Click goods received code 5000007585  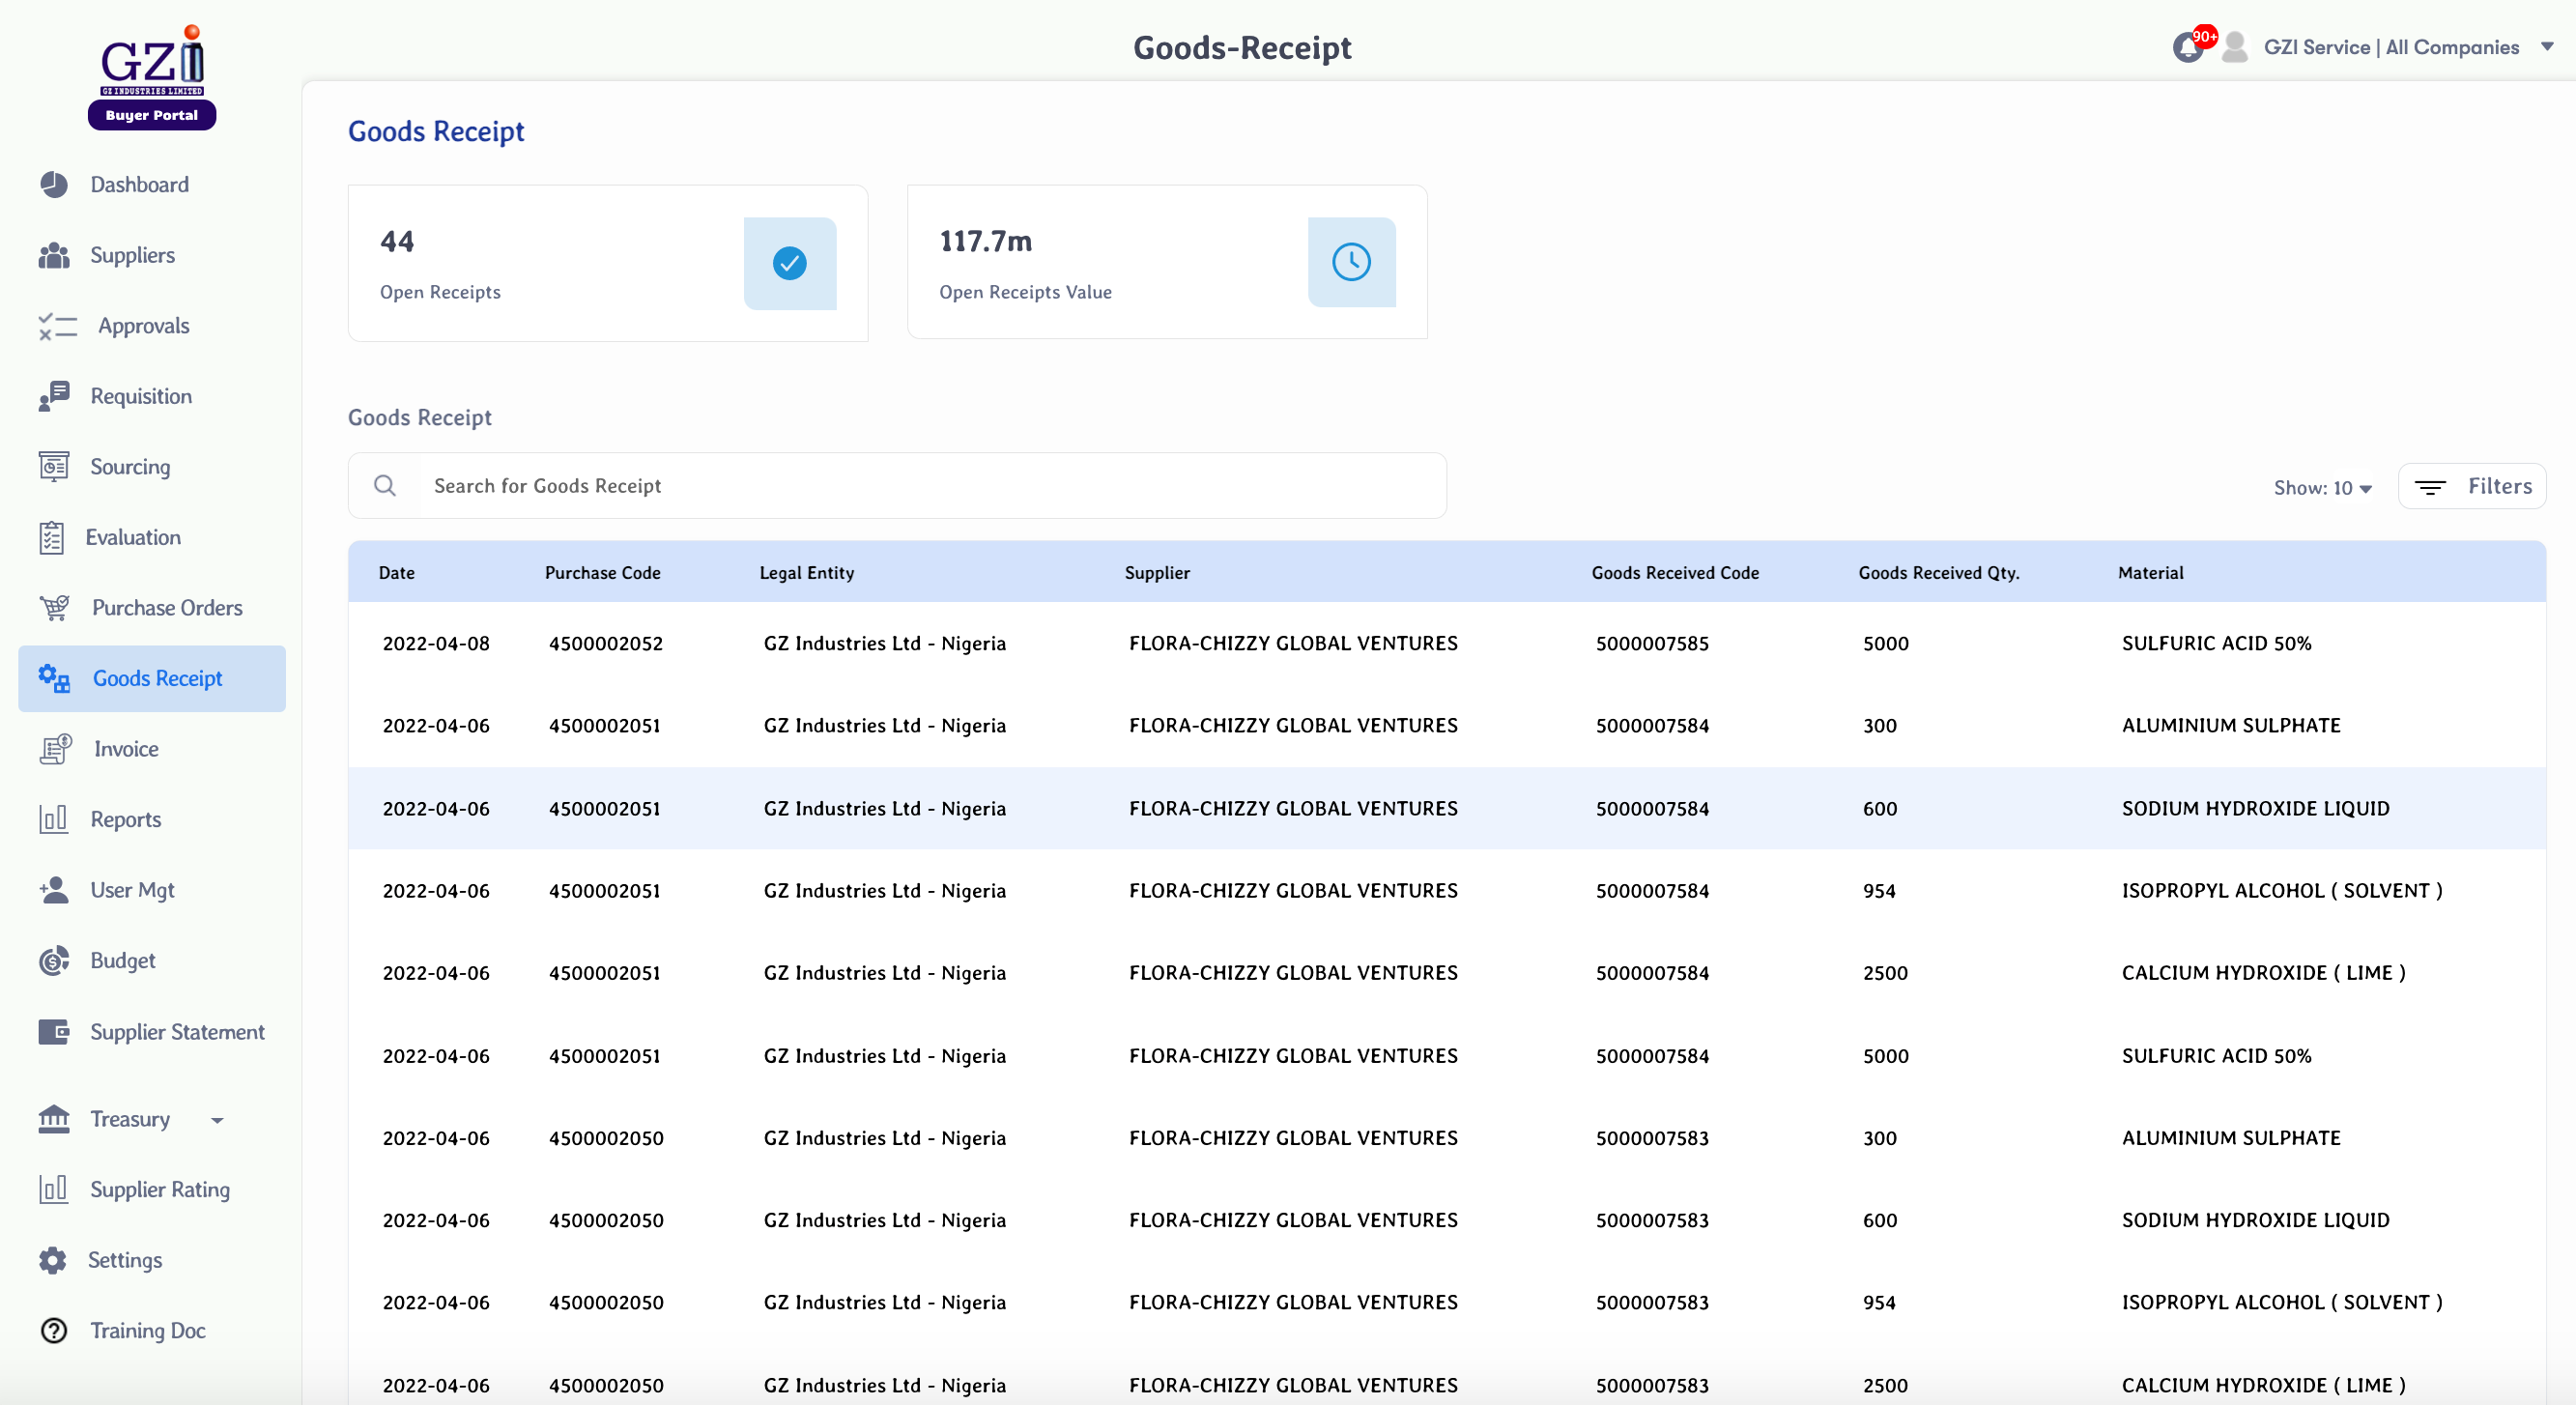tap(1652, 643)
